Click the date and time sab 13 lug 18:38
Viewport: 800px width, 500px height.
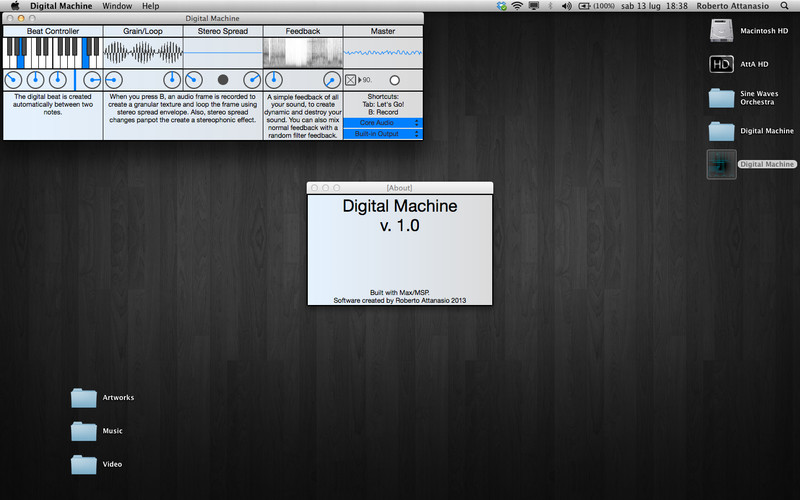pyautogui.click(x=654, y=6)
